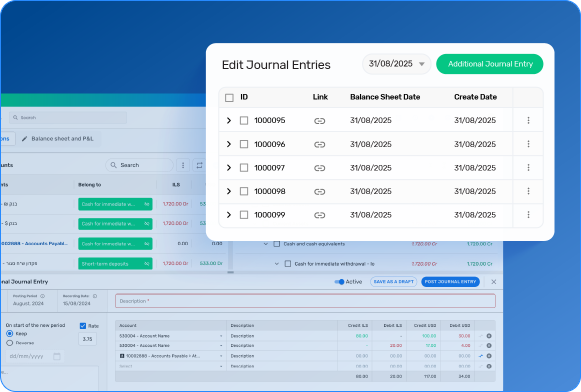The height and width of the screenshot is (392, 581).
Task: Click the swap arrows icon beside accounts Search
Action: [199, 165]
